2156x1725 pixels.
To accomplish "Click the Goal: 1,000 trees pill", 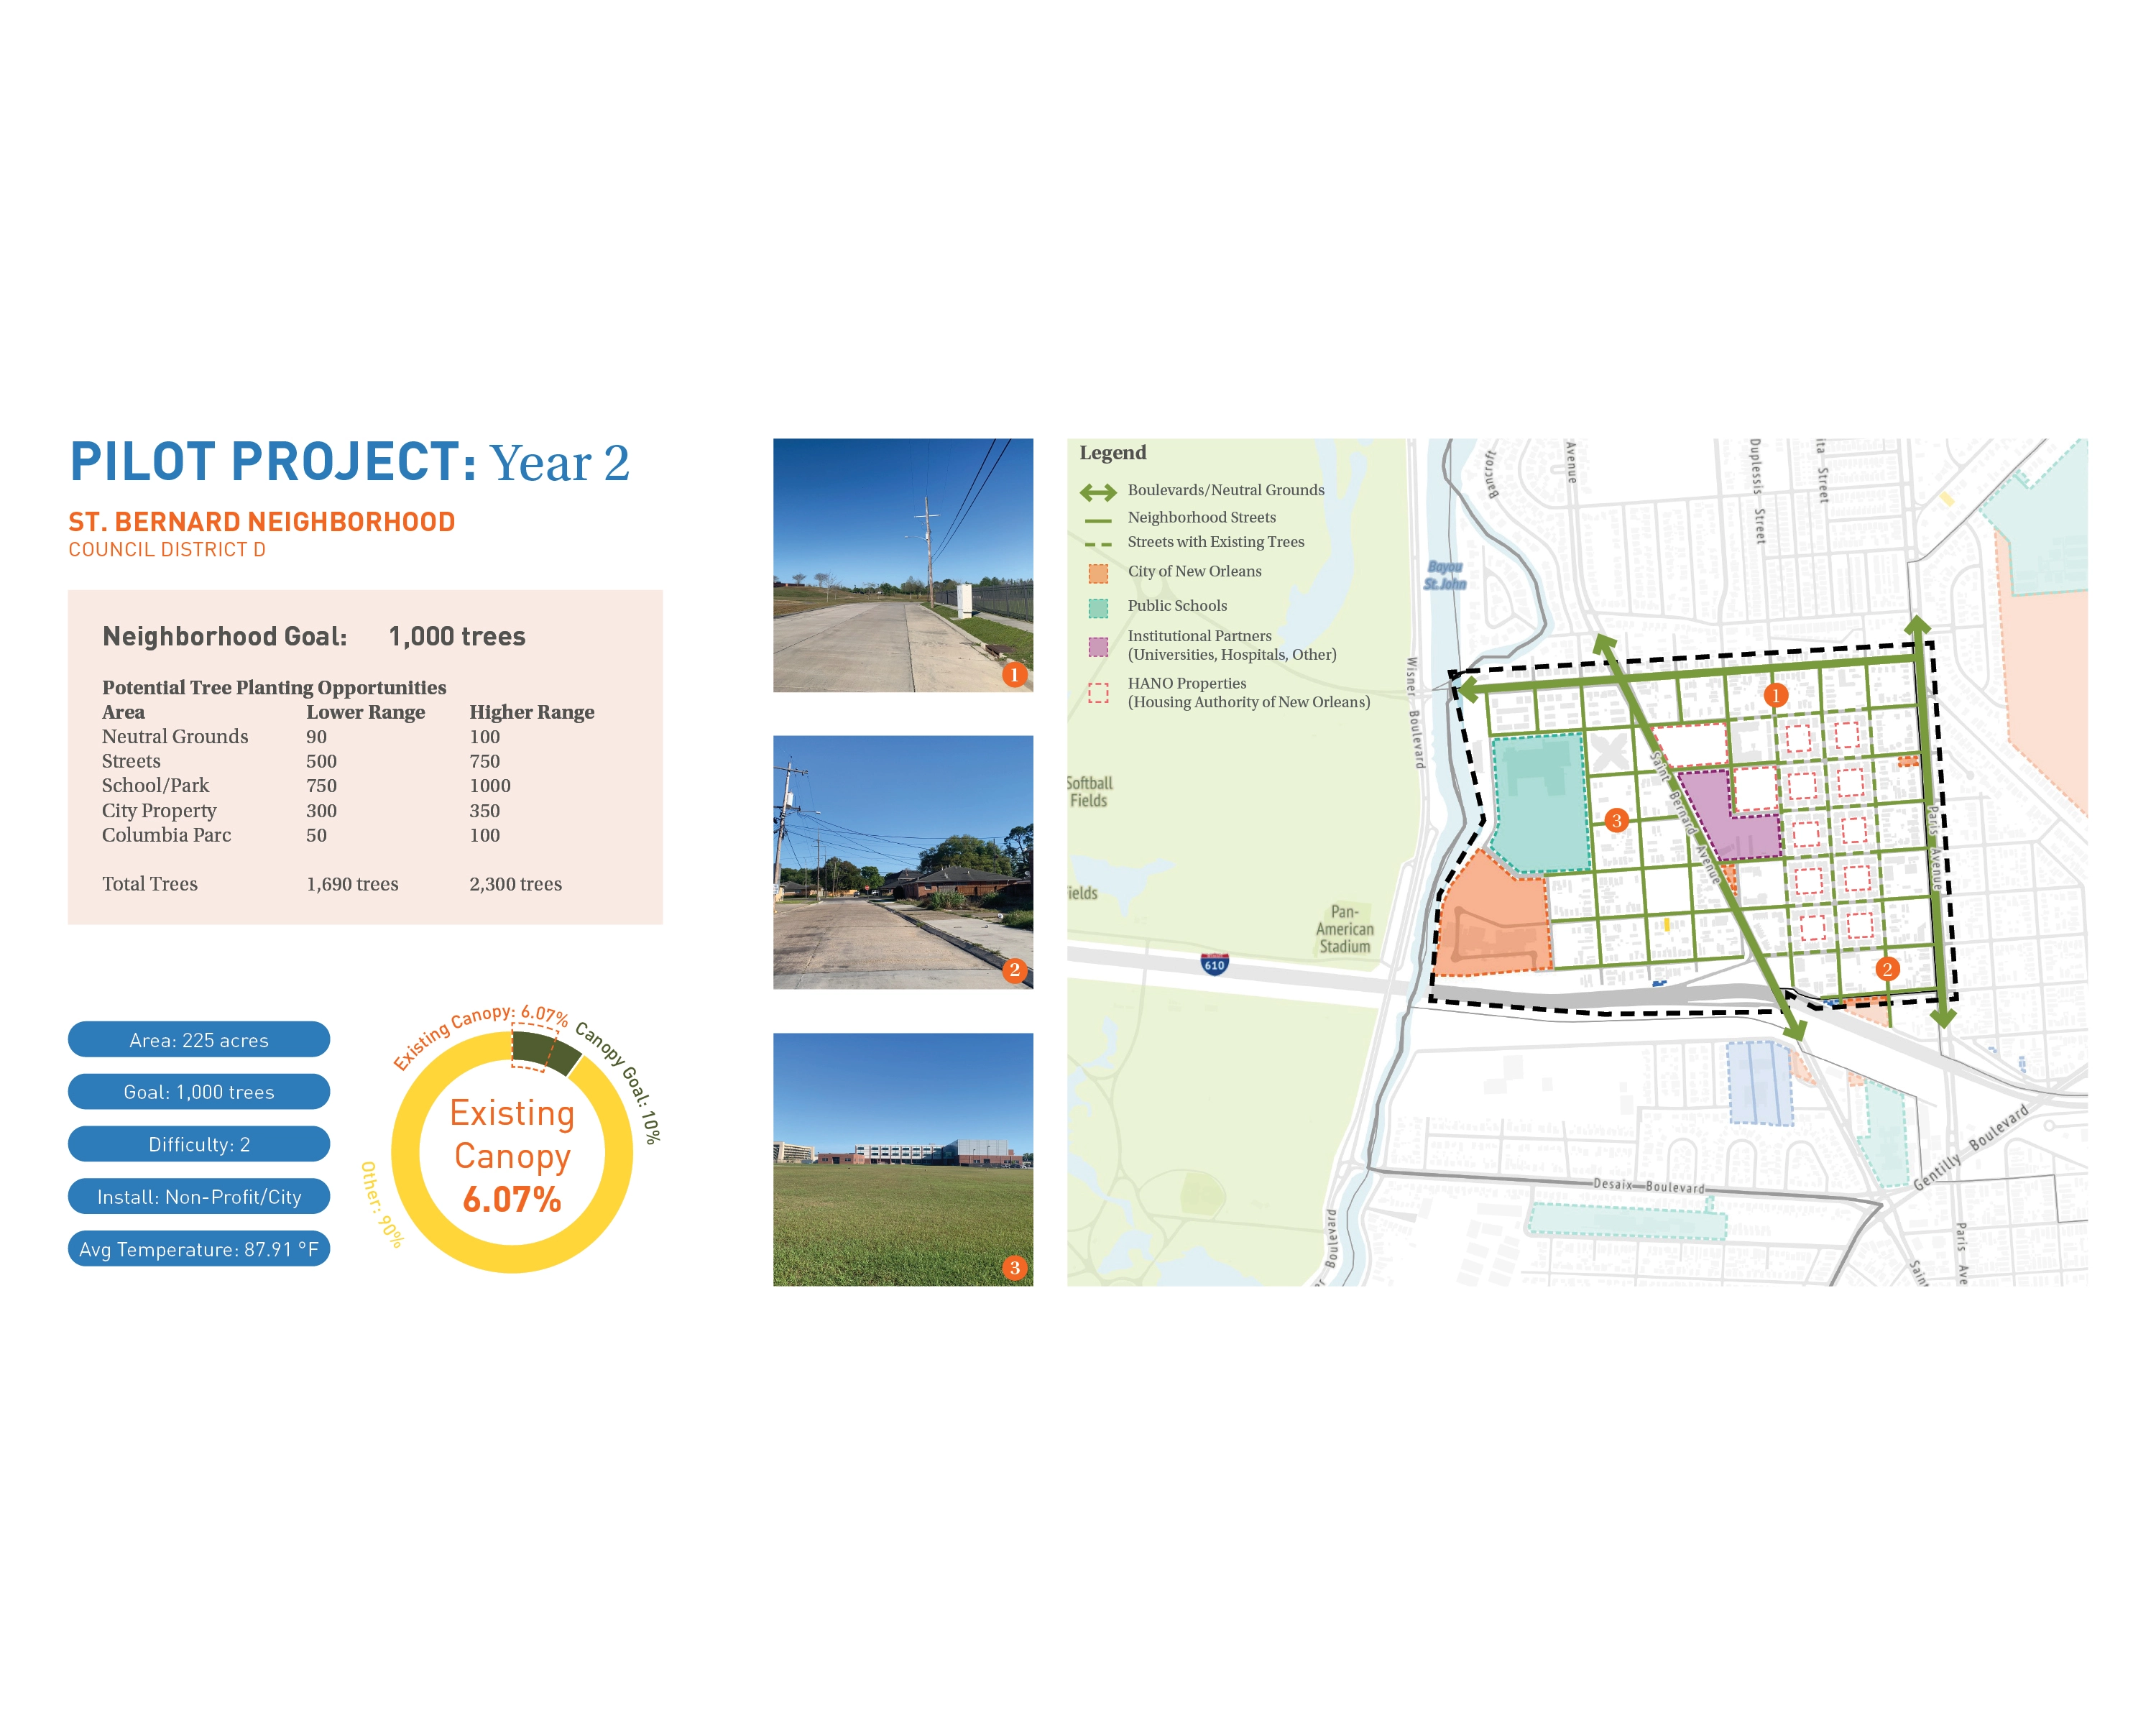I will 199,1091.
